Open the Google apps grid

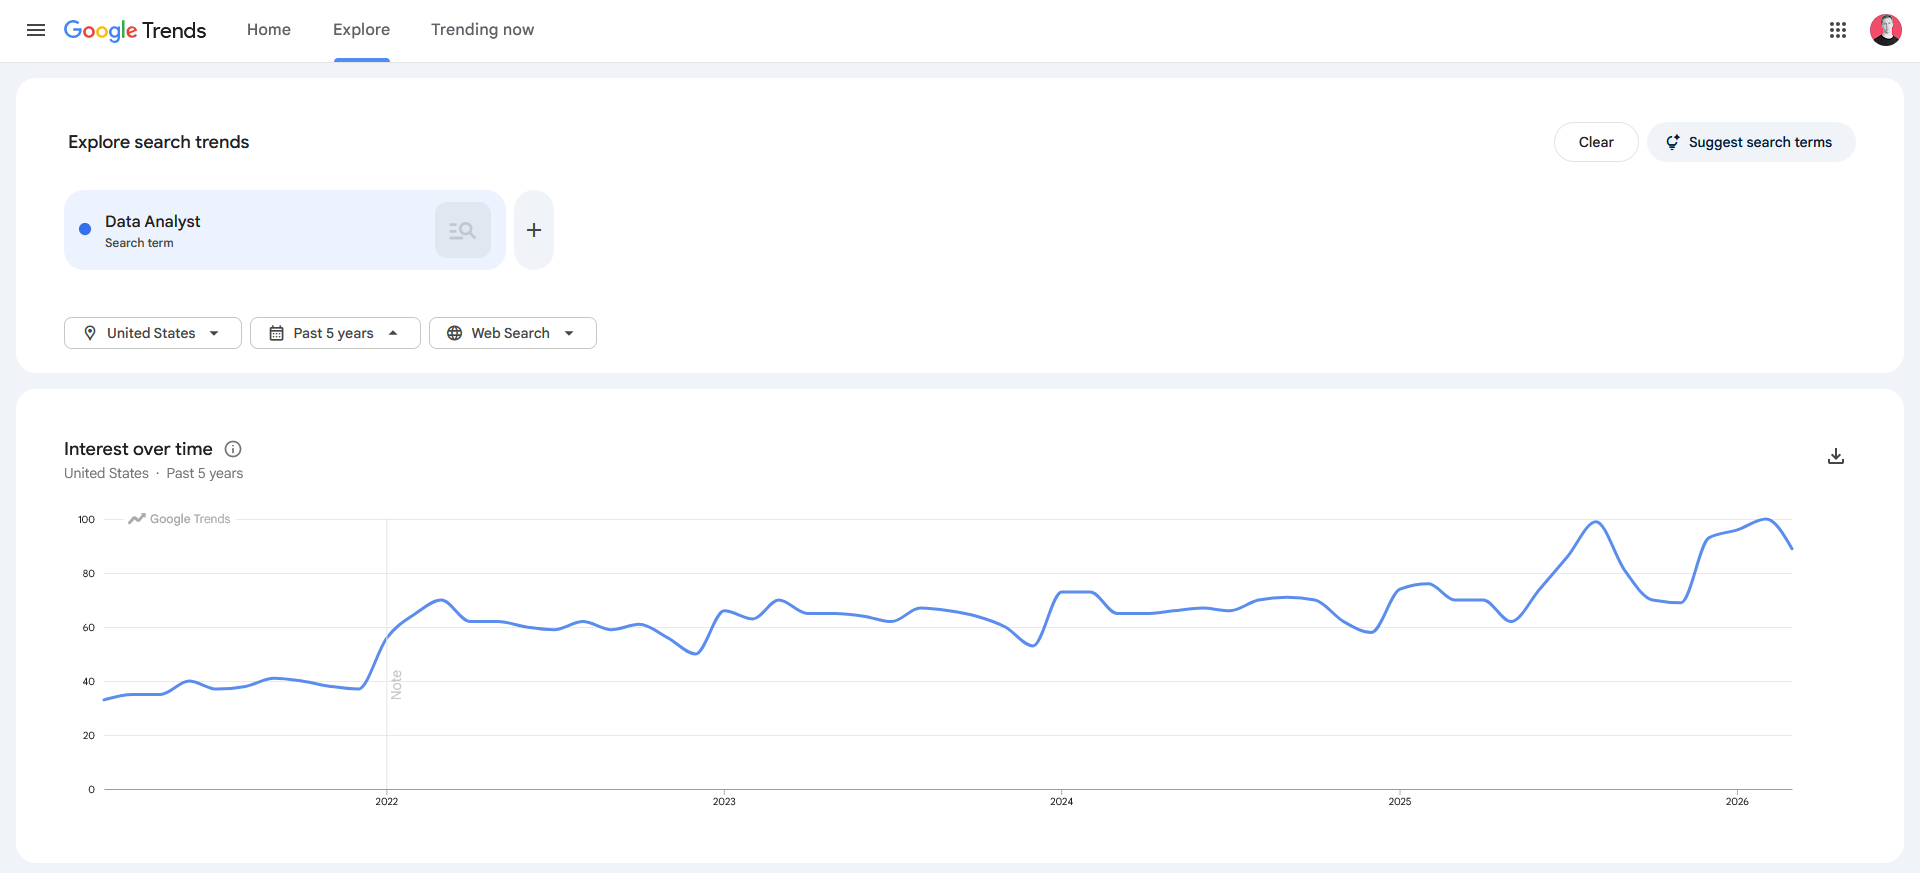point(1837,30)
